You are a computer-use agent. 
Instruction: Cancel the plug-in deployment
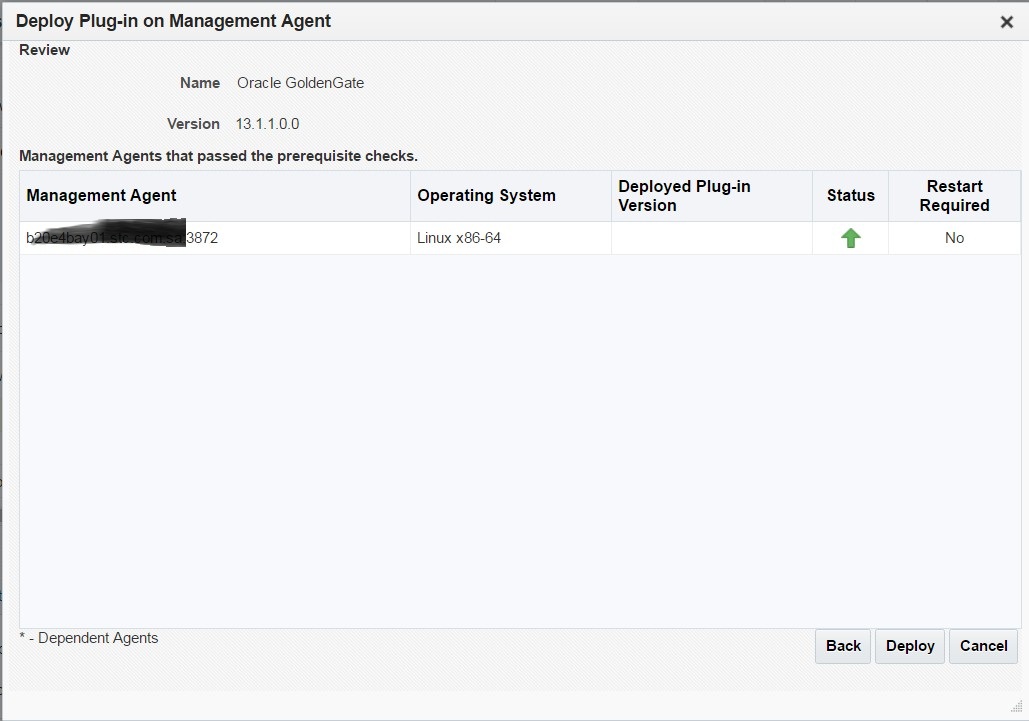tap(983, 646)
